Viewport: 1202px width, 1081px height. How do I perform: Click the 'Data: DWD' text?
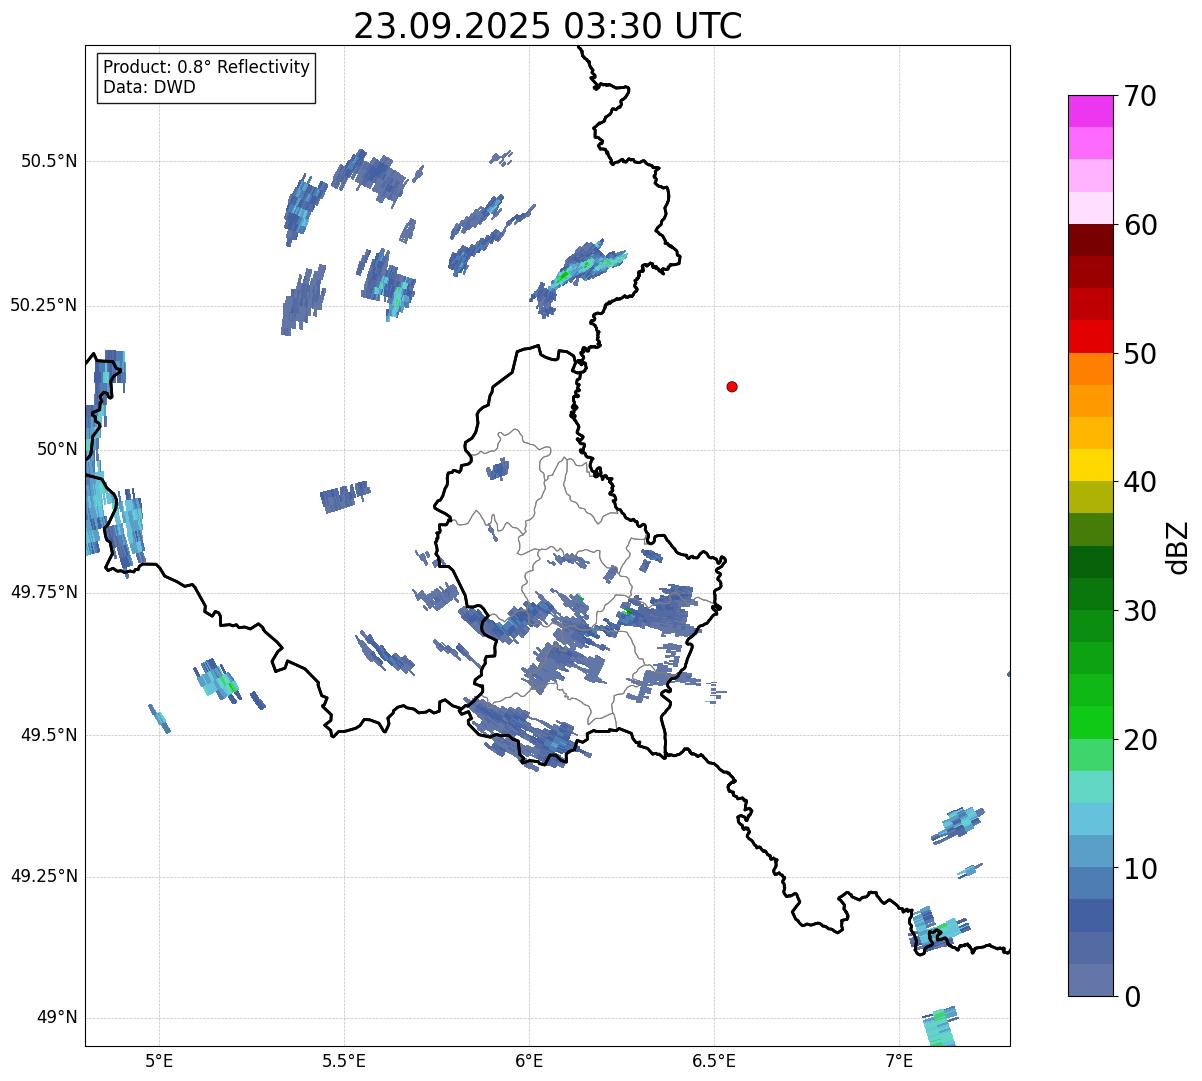pos(149,87)
